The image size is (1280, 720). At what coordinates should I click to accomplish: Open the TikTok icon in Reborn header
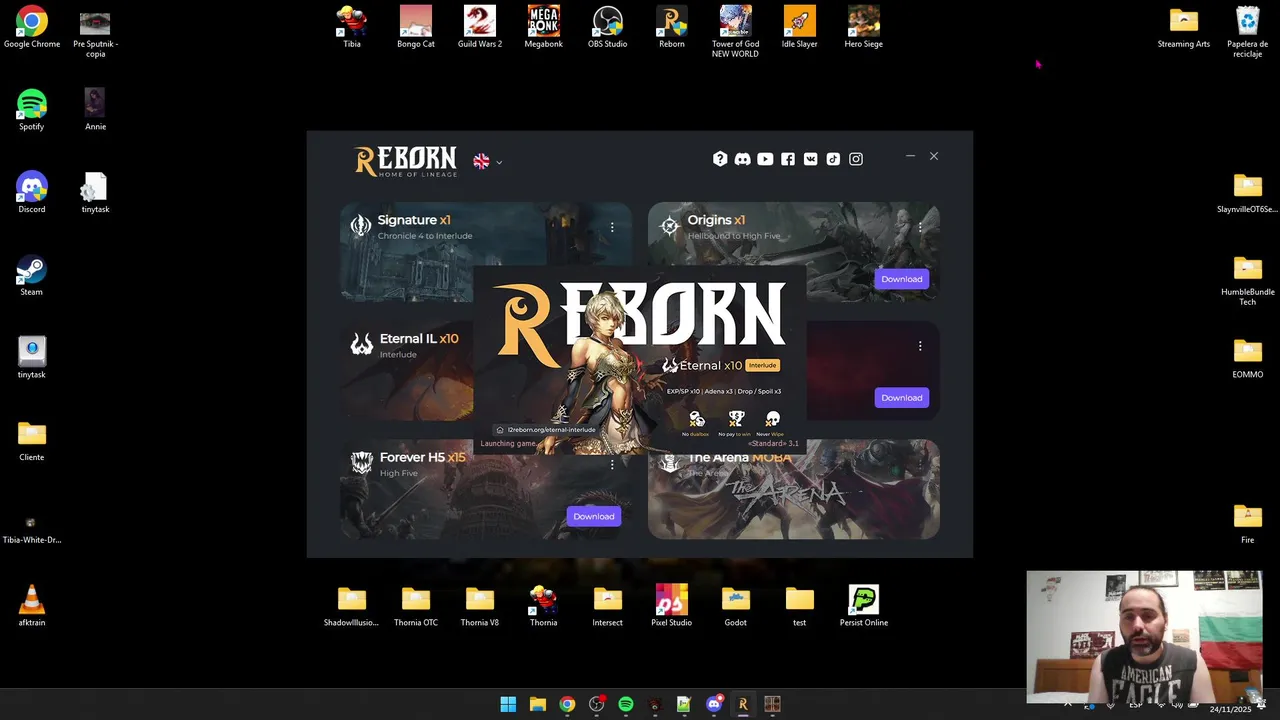click(x=833, y=159)
